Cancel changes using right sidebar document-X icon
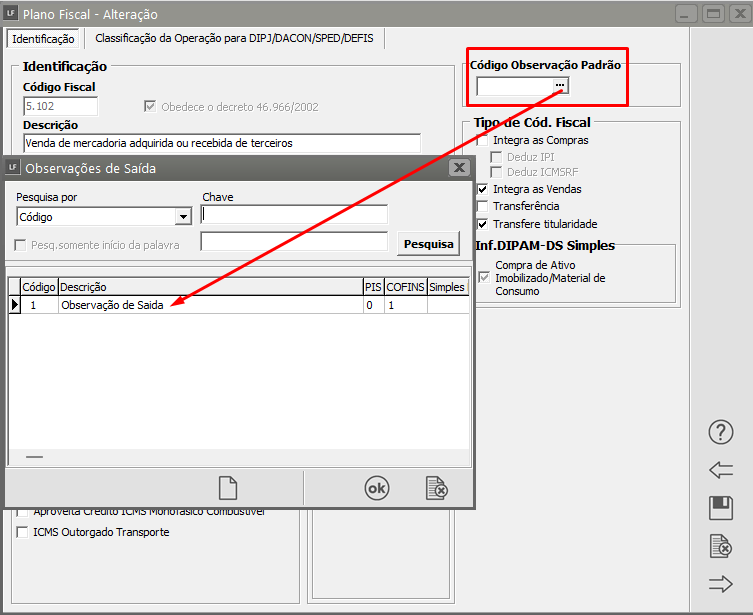Viewport: 753px width, 615px height. tap(721, 546)
